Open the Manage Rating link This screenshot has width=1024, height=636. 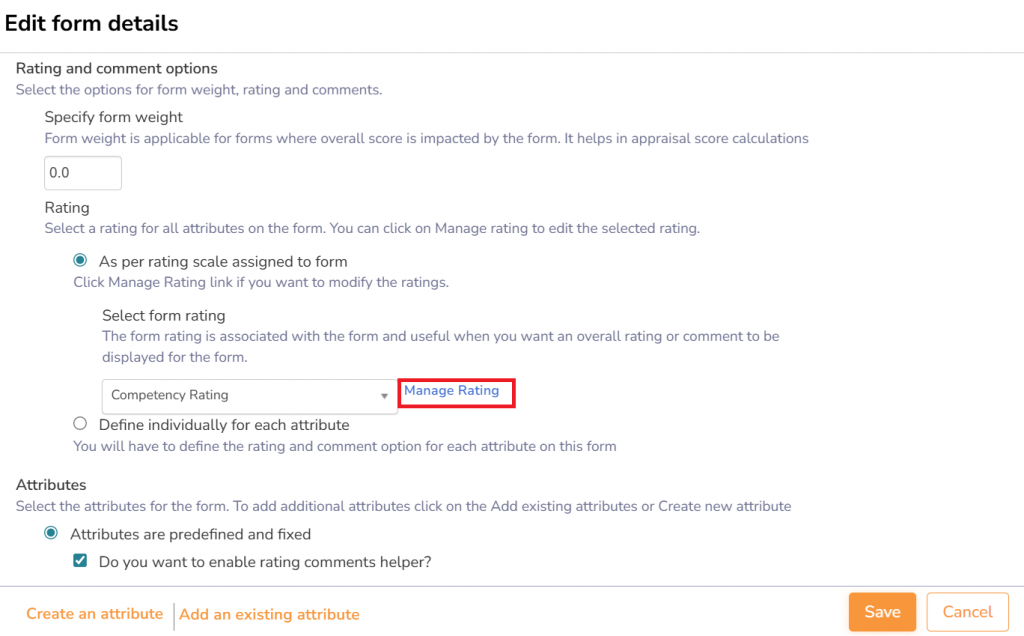pyautogui.click(x=452, y=391)
